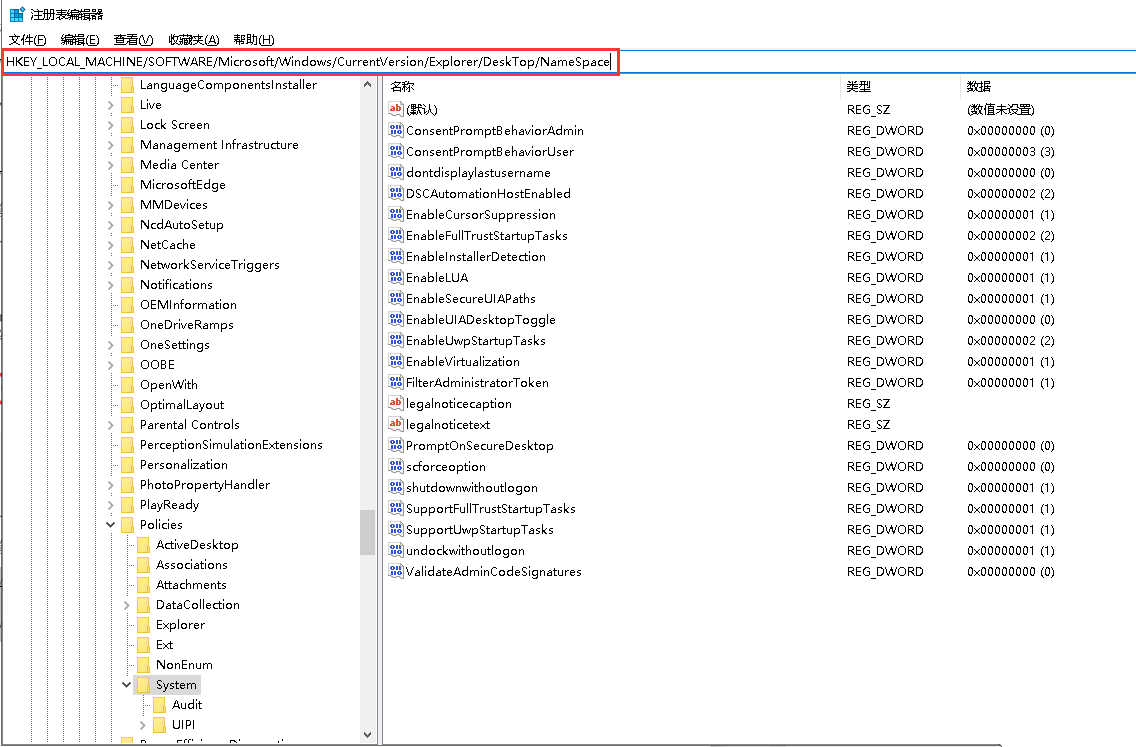Click the DWORD icon of dontdisplaylastusername

coord(396,172)
